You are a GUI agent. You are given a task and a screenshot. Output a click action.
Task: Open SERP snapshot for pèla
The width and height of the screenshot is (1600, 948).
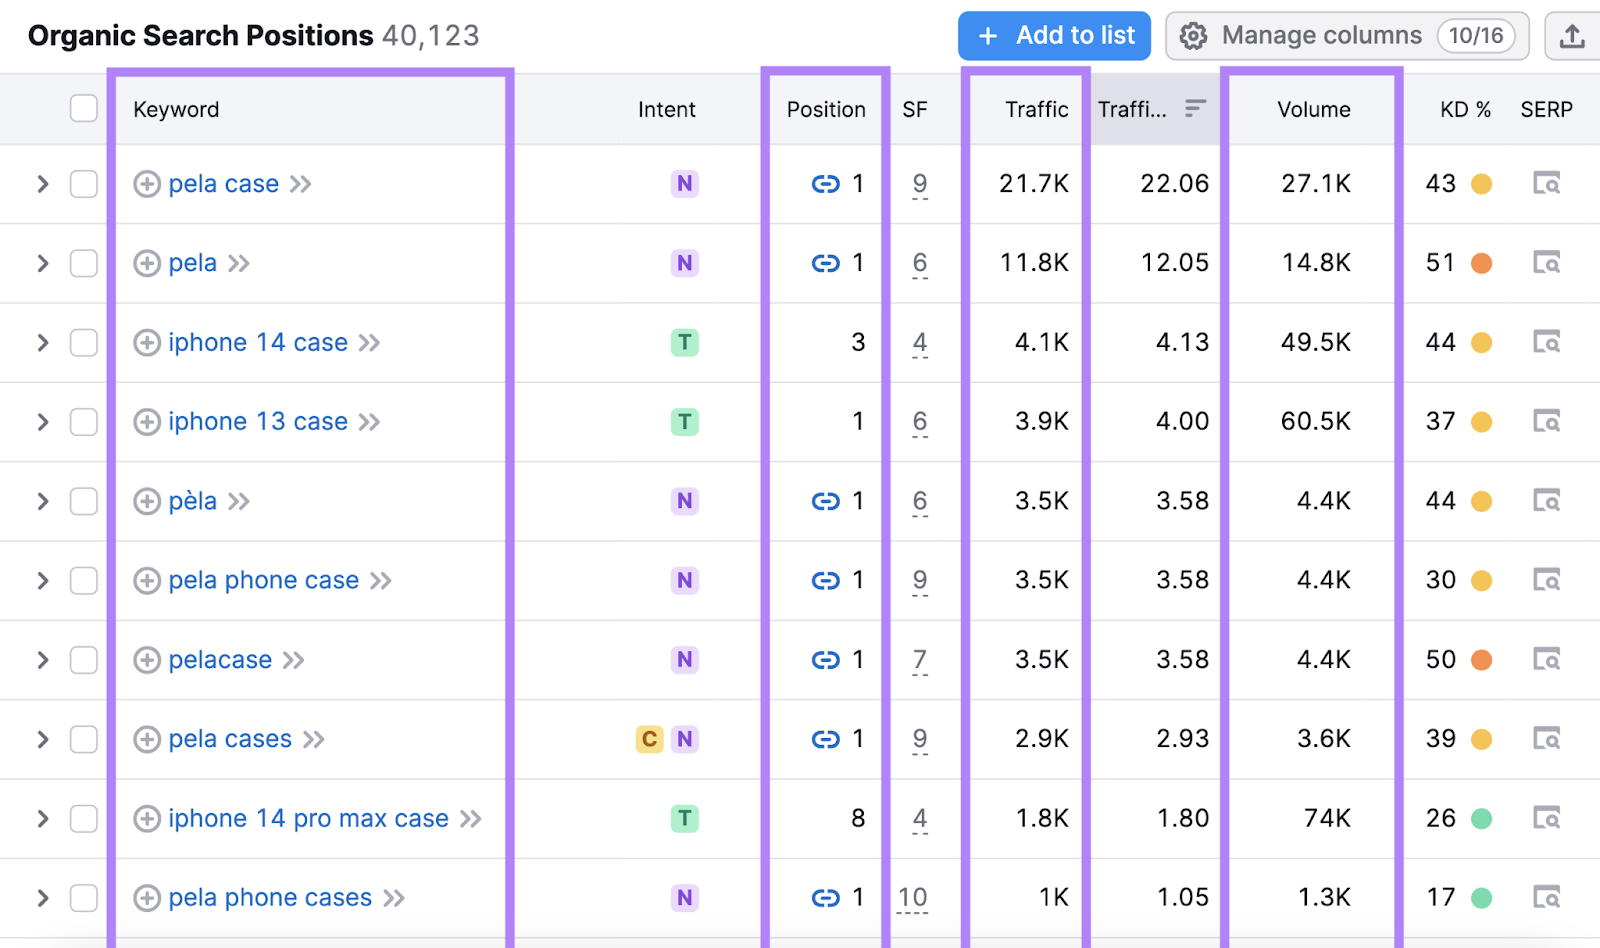tap(1546, 501)
